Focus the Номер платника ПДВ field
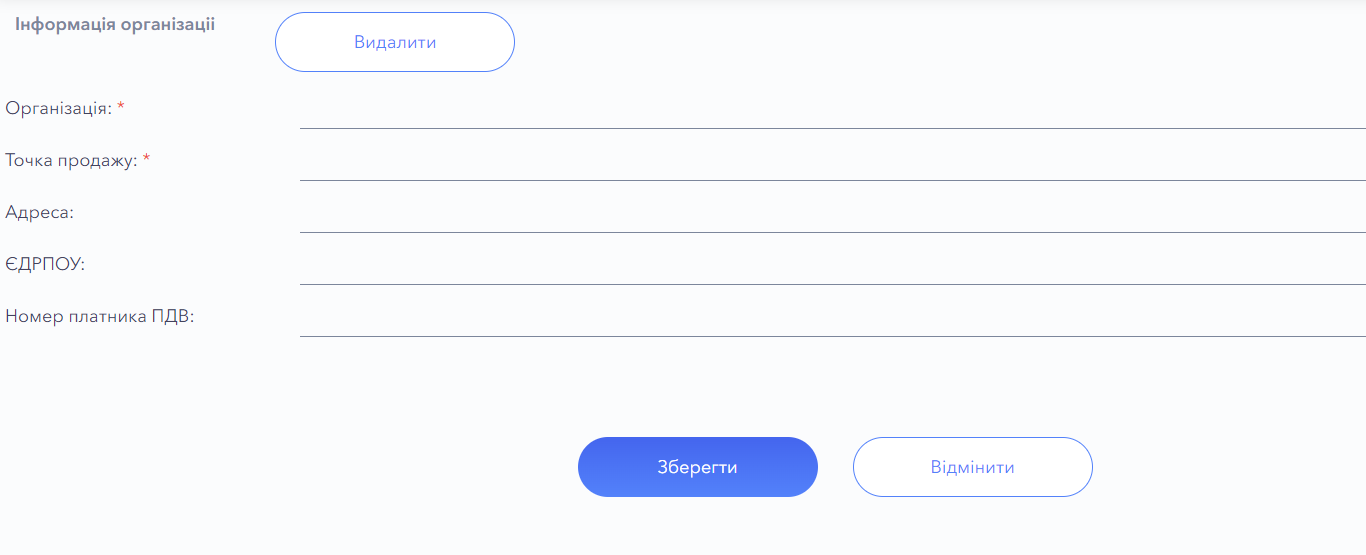The height and width of the screenshot is (555, 1366). point(832,319)
